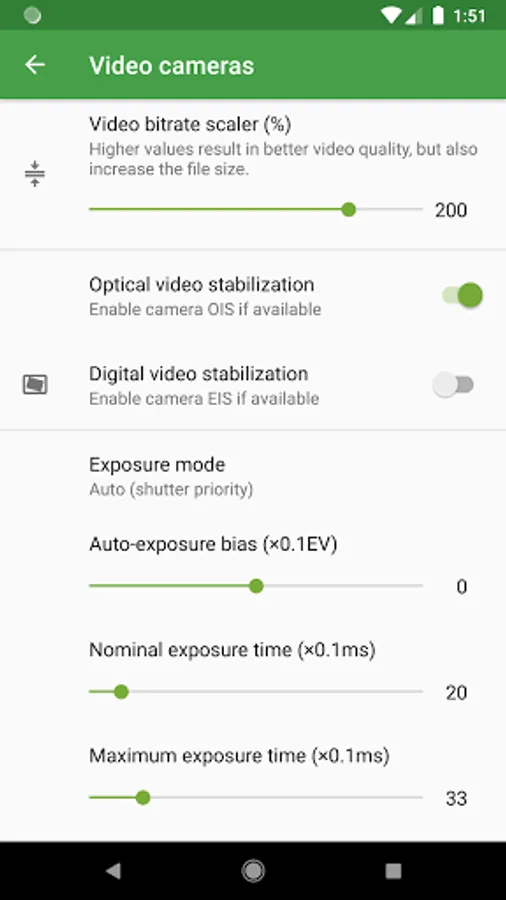Tap the Optical video stabilization label
This screenshot has height=900, width=506.
click(x=201, y=285)
